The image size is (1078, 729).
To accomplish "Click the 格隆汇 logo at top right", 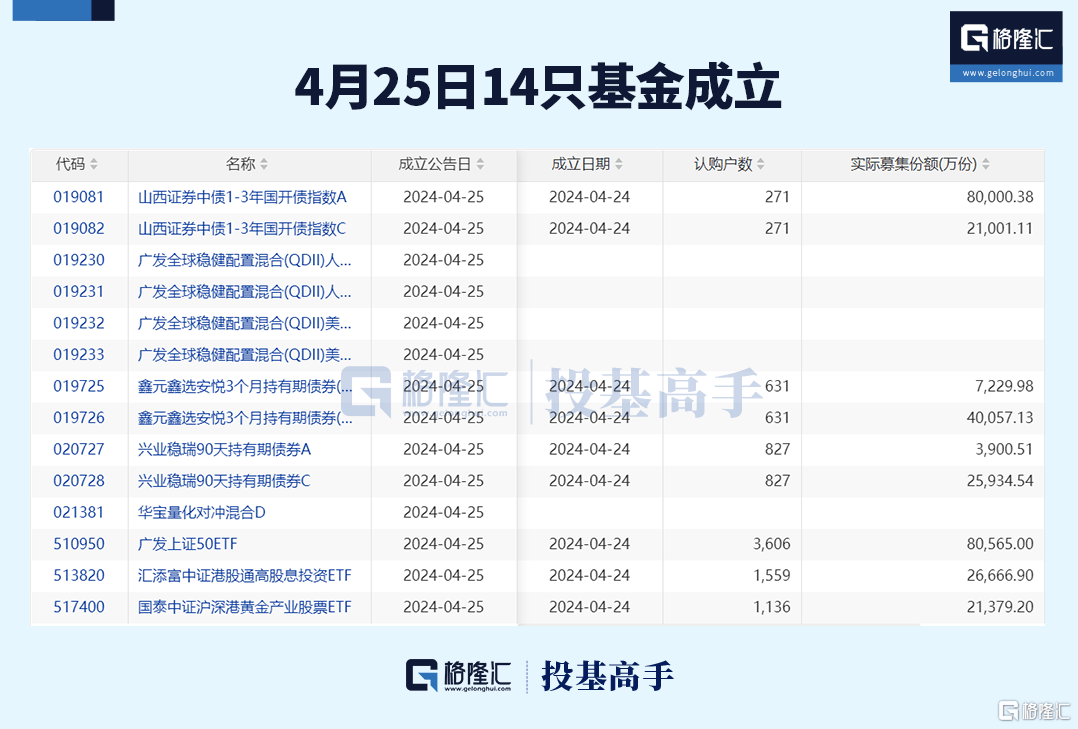I will (1006, 39).
